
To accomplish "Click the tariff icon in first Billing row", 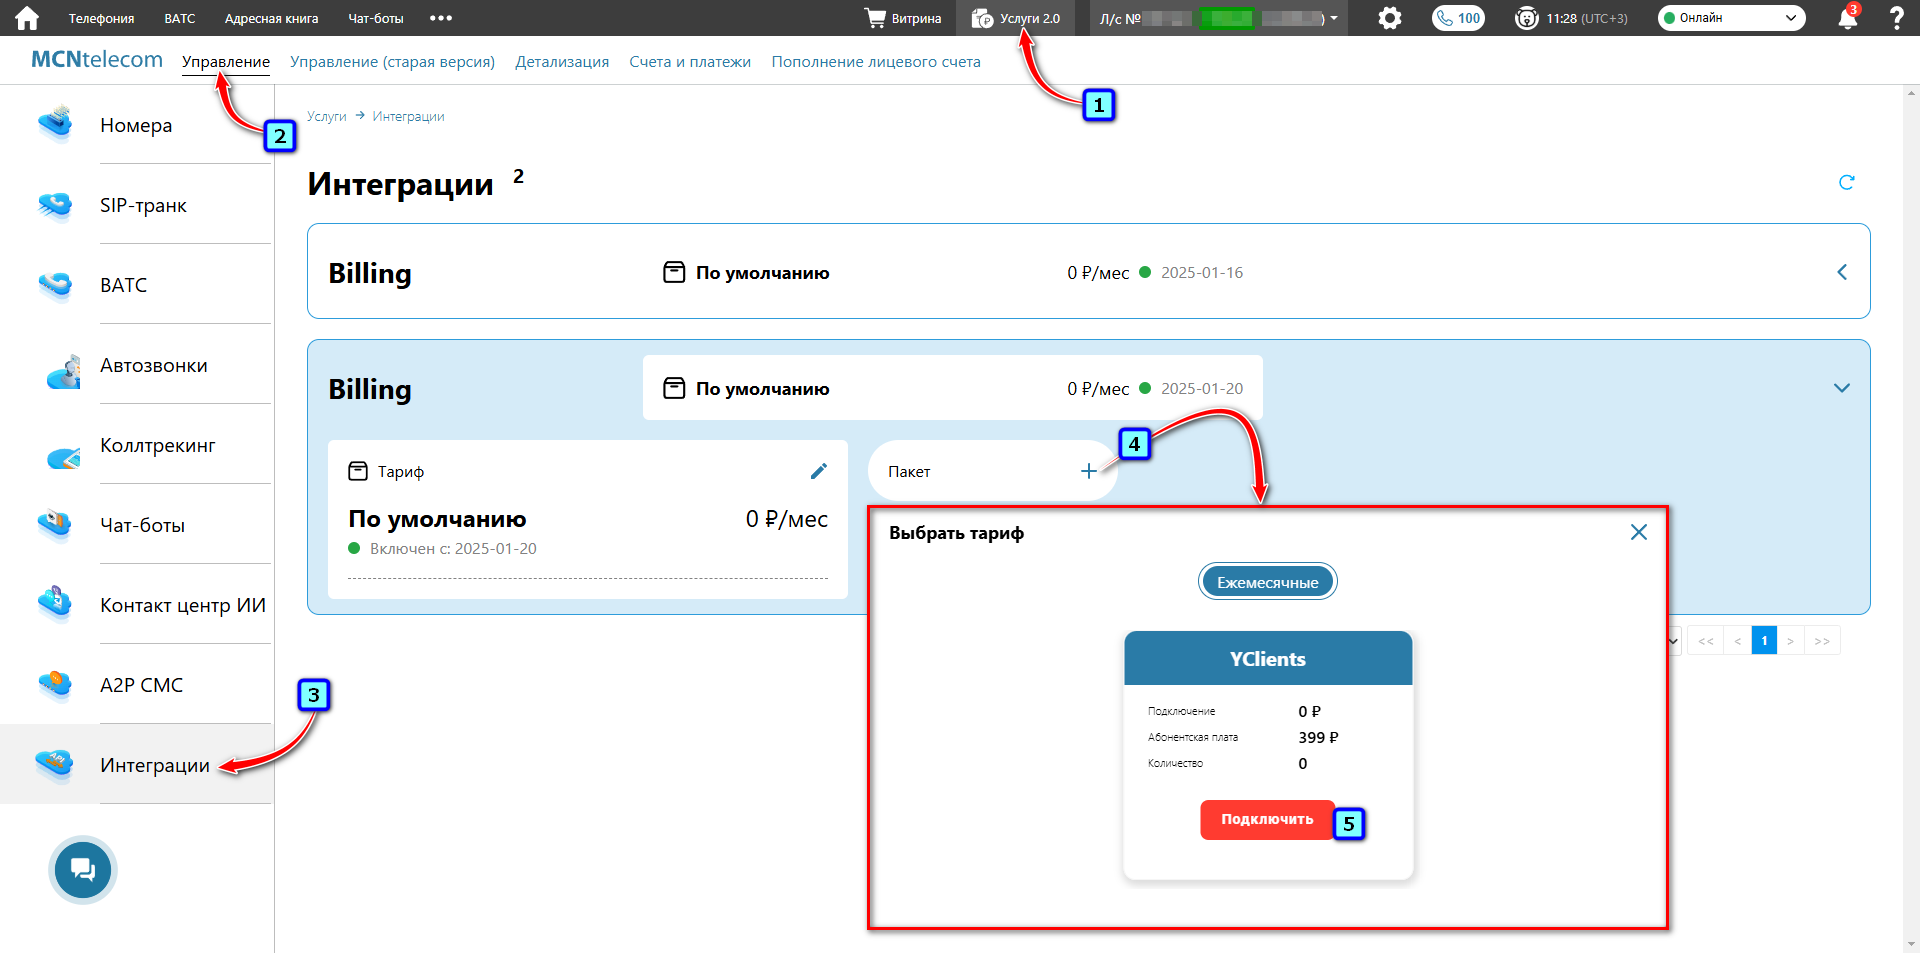I will pos(675,272).
